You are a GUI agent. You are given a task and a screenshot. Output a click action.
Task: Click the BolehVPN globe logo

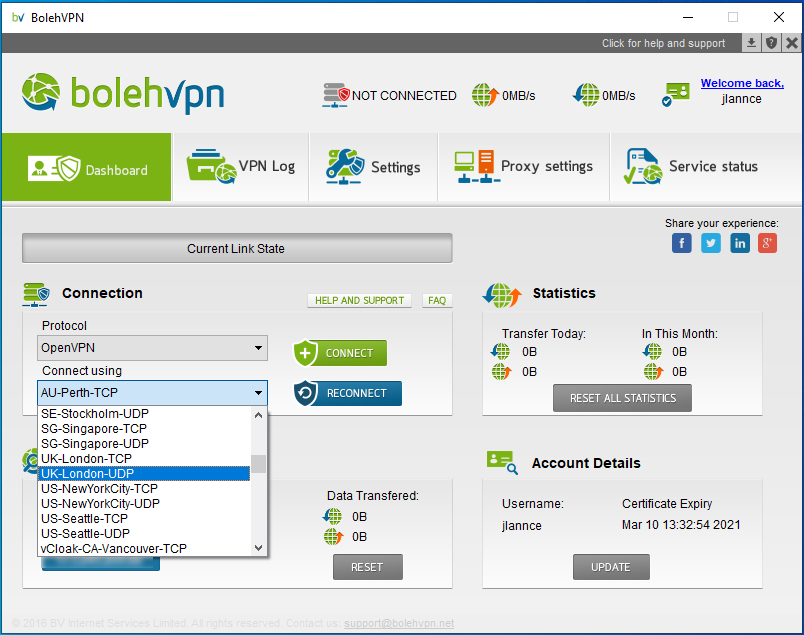click(x=41, y=92)
